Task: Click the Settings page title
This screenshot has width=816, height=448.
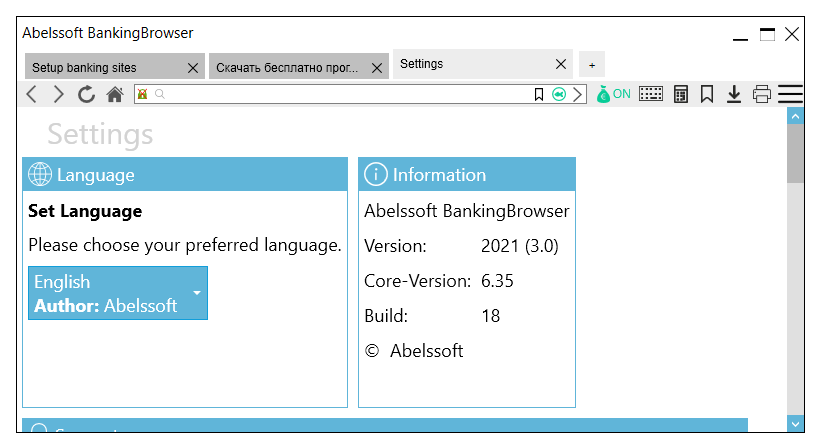Action: [100, 134]
